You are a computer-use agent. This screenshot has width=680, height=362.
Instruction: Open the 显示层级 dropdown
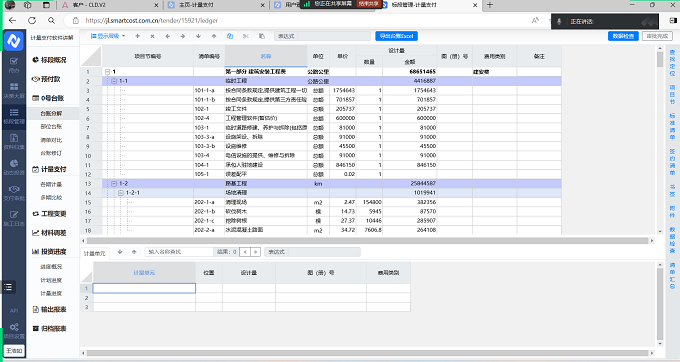click(108, 36)
